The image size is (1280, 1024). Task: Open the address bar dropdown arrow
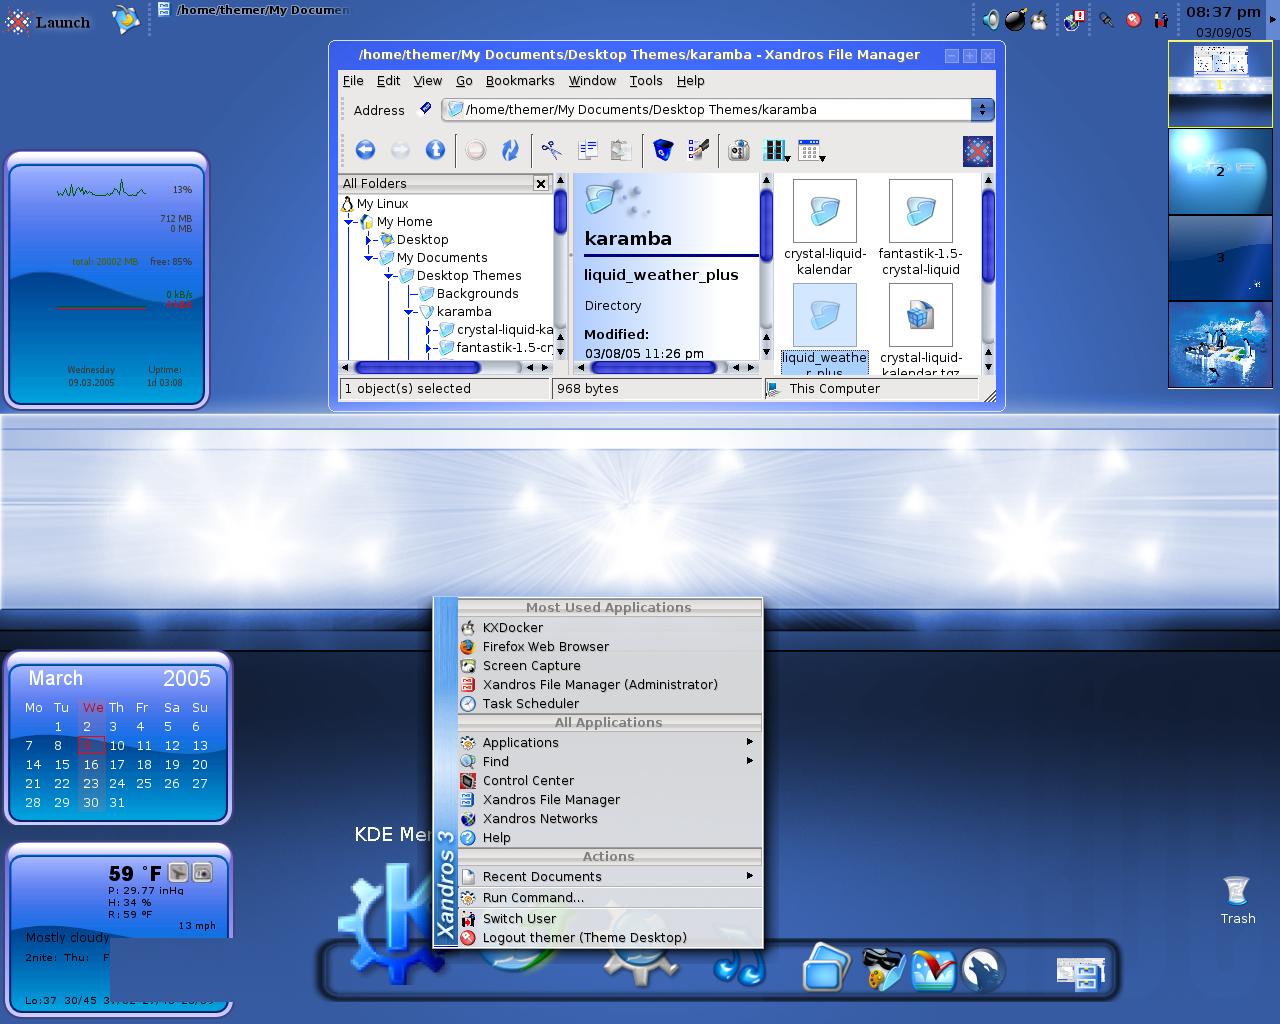click(982, 109)
